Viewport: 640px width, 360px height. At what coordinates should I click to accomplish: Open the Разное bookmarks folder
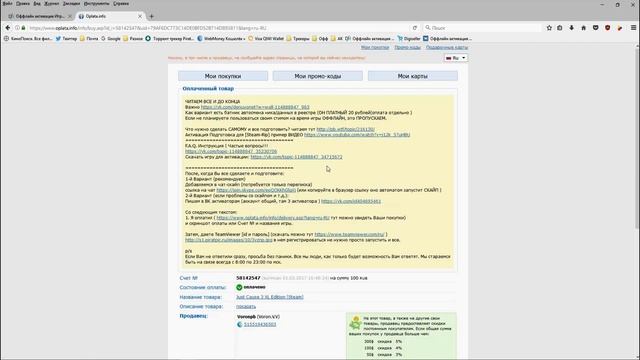point(133,39)
